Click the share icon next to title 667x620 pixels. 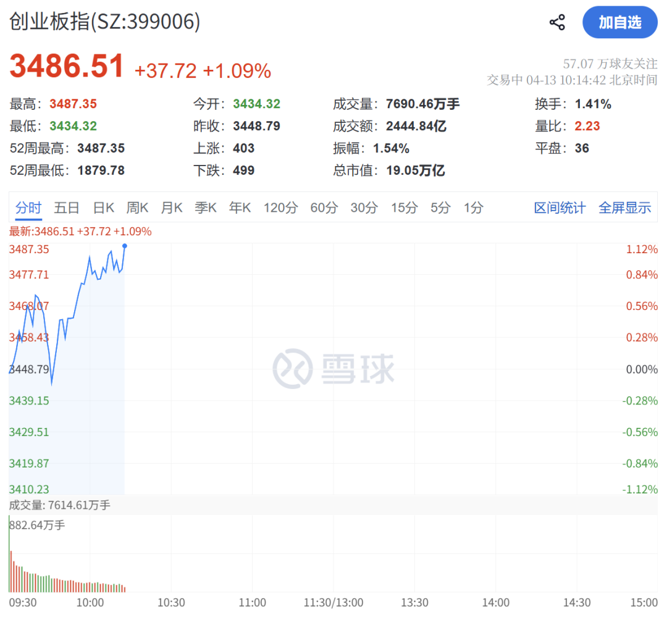point(558,22)
